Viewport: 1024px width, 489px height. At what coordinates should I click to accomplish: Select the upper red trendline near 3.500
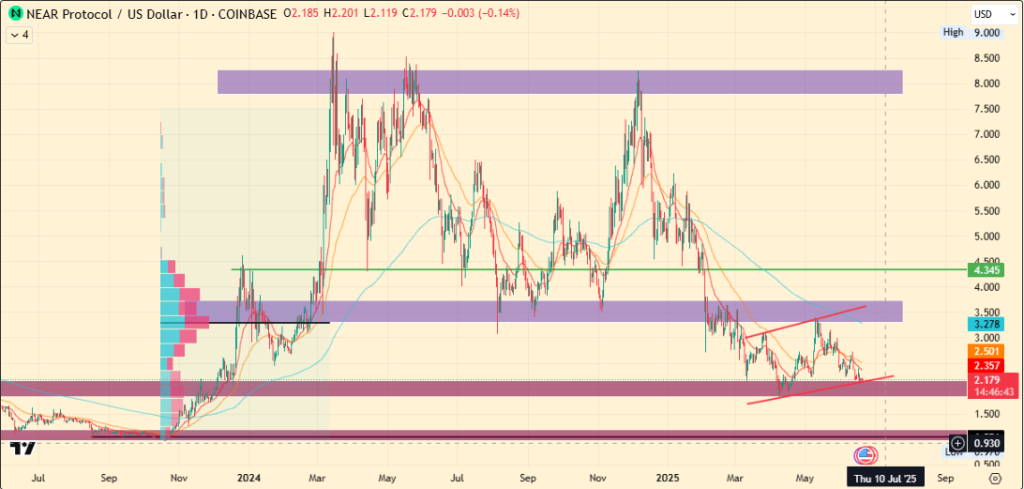click(x=806, y=321)
